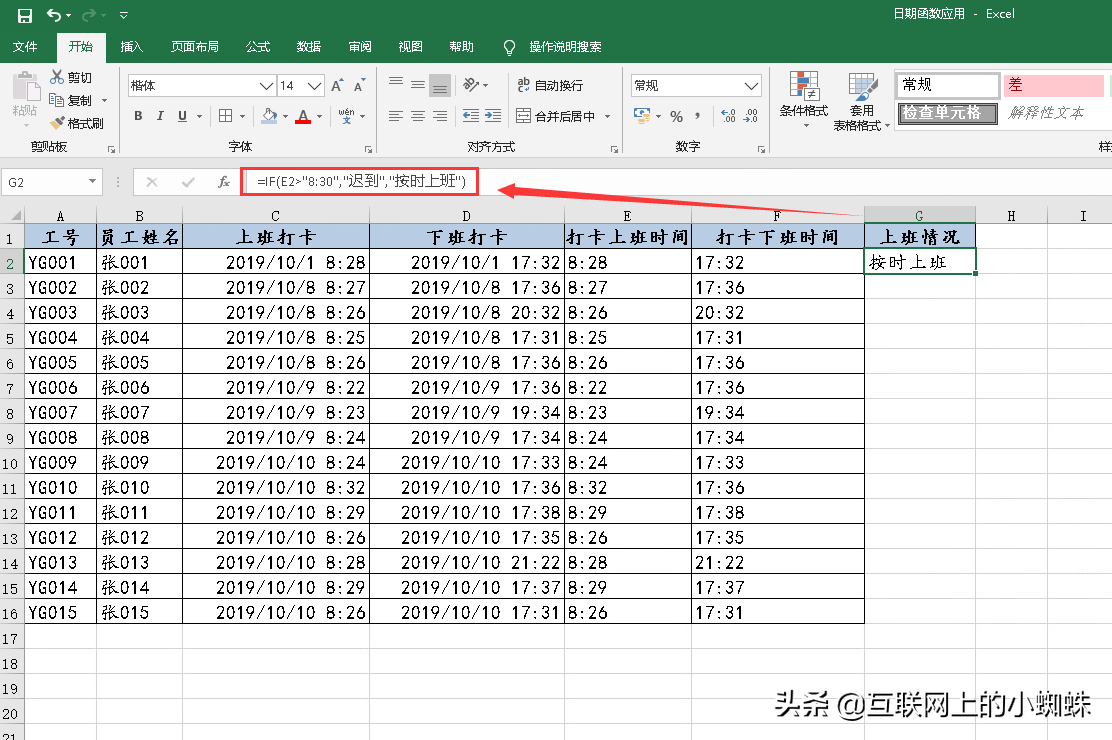Toggle top vertical alignment
1112x740 pixels.
point(396,84)
